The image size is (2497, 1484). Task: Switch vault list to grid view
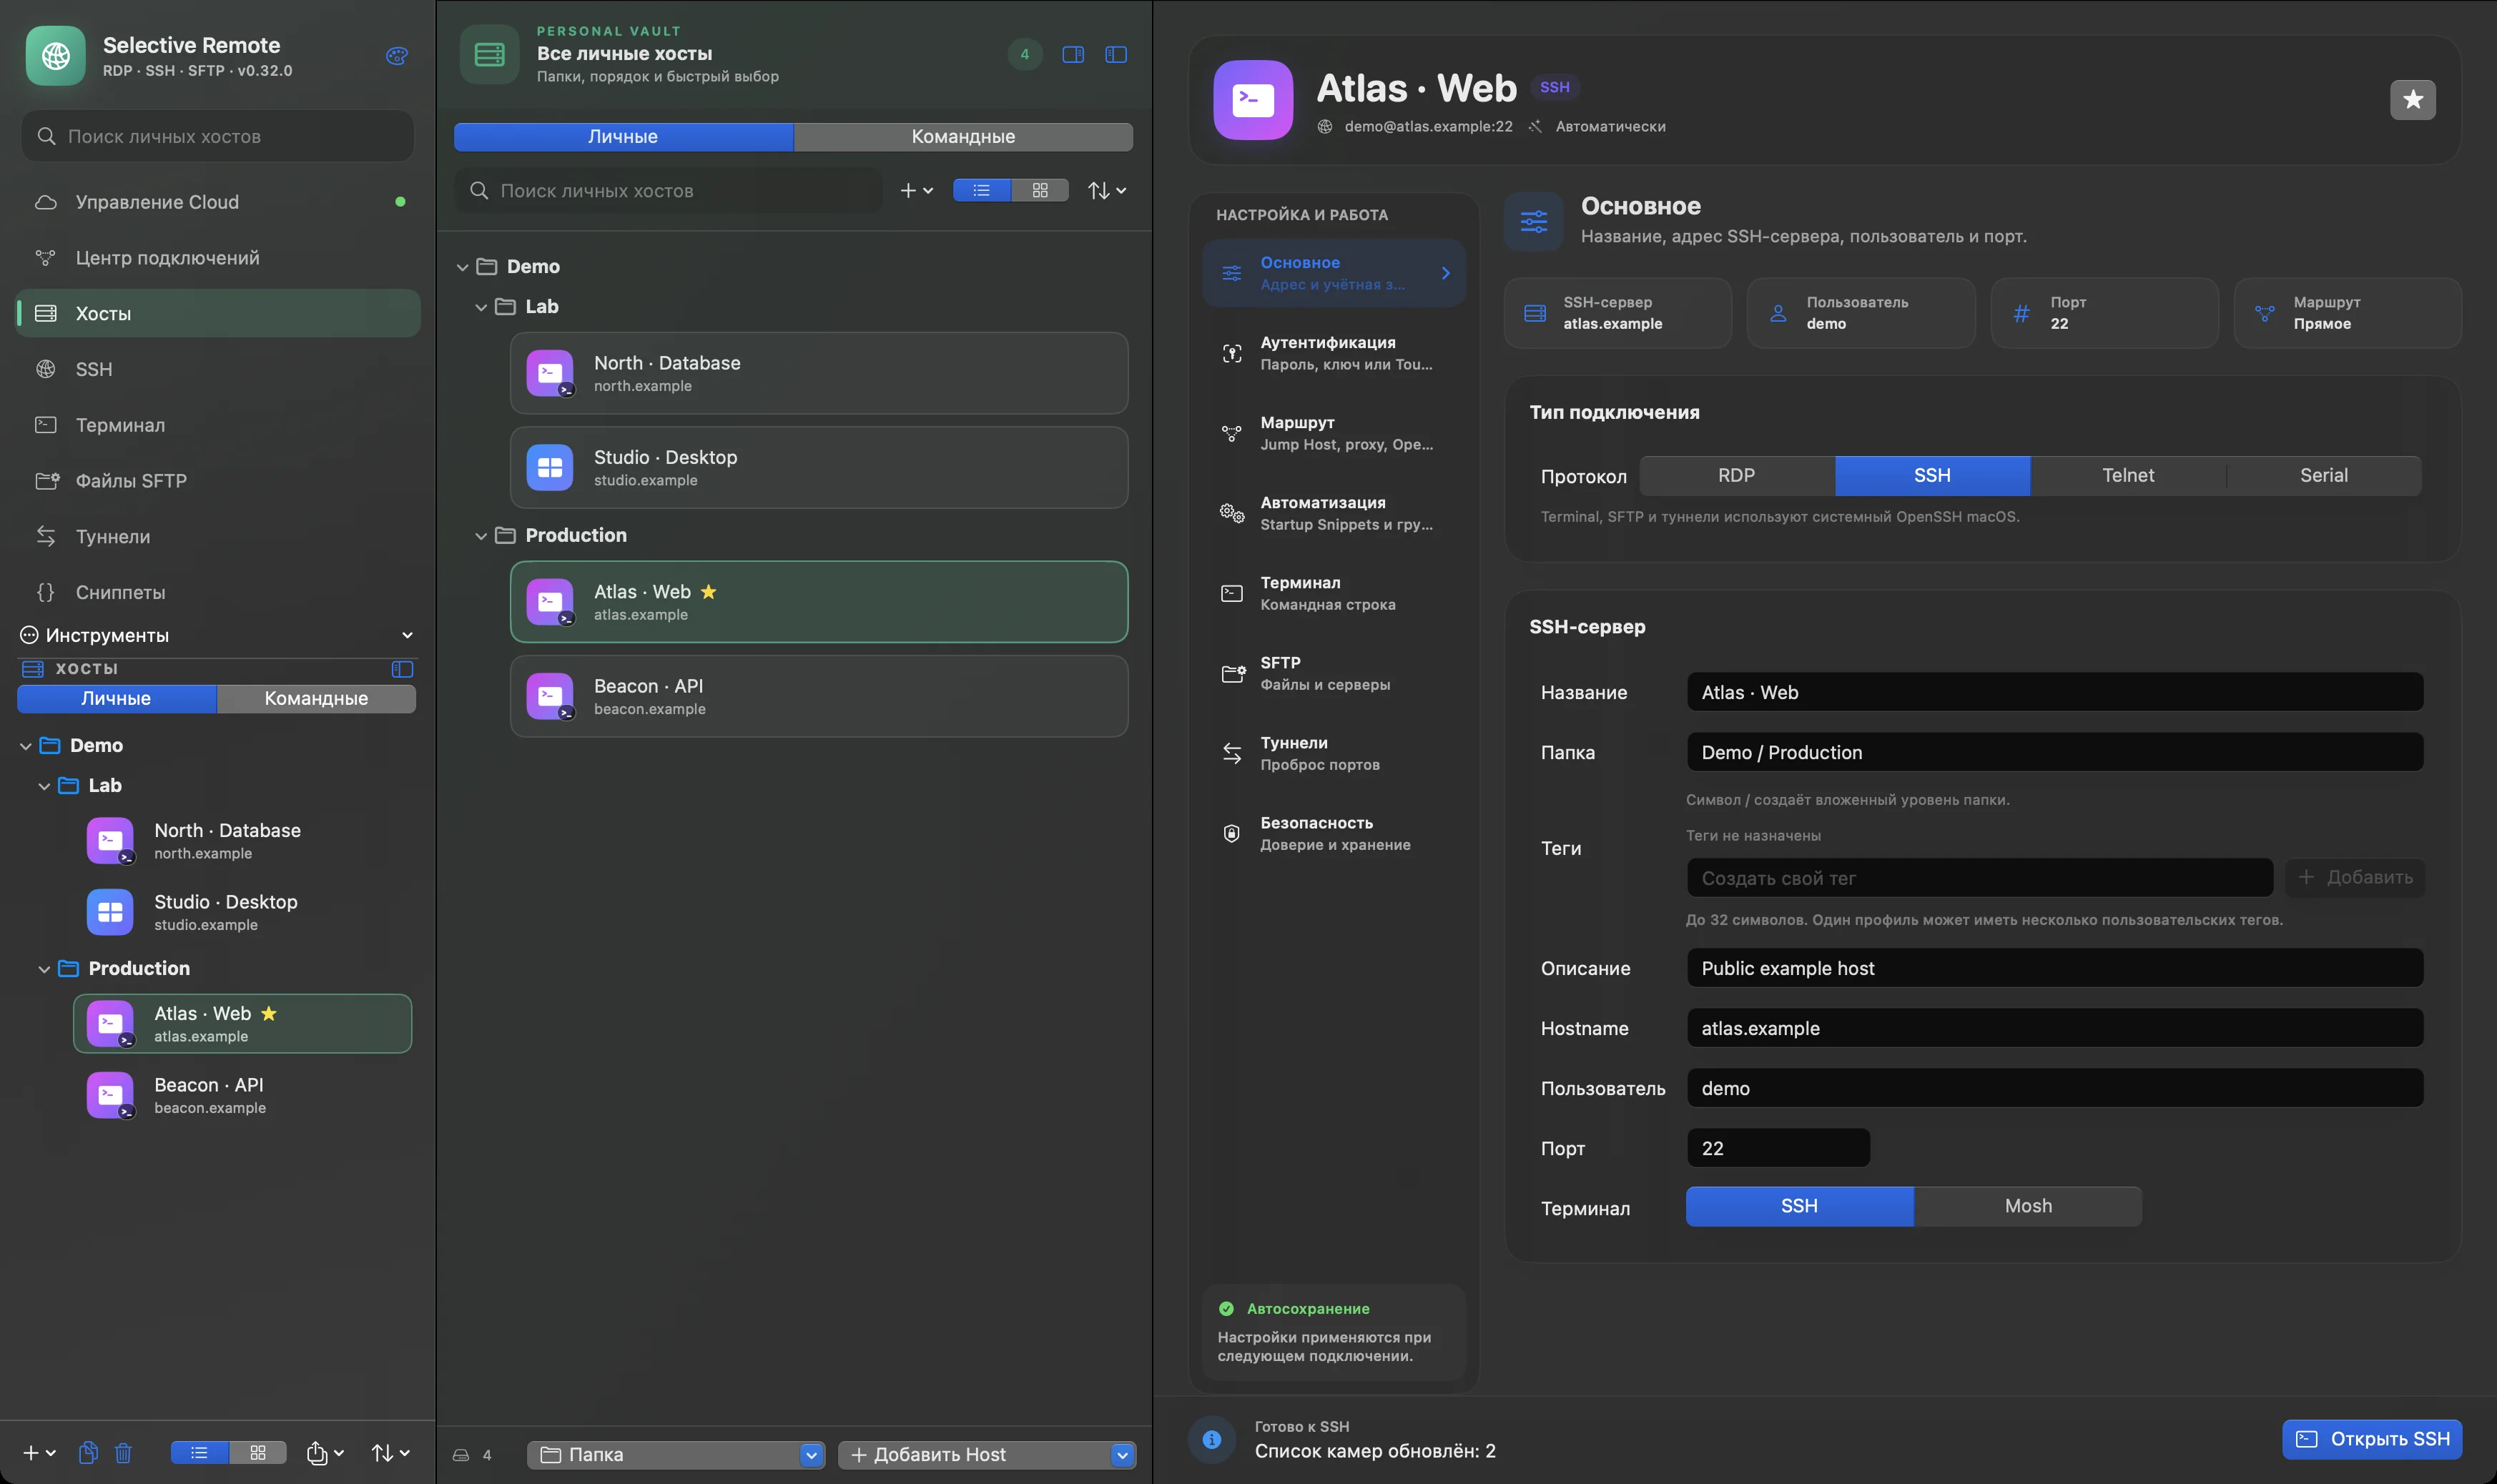point(1040,190)
